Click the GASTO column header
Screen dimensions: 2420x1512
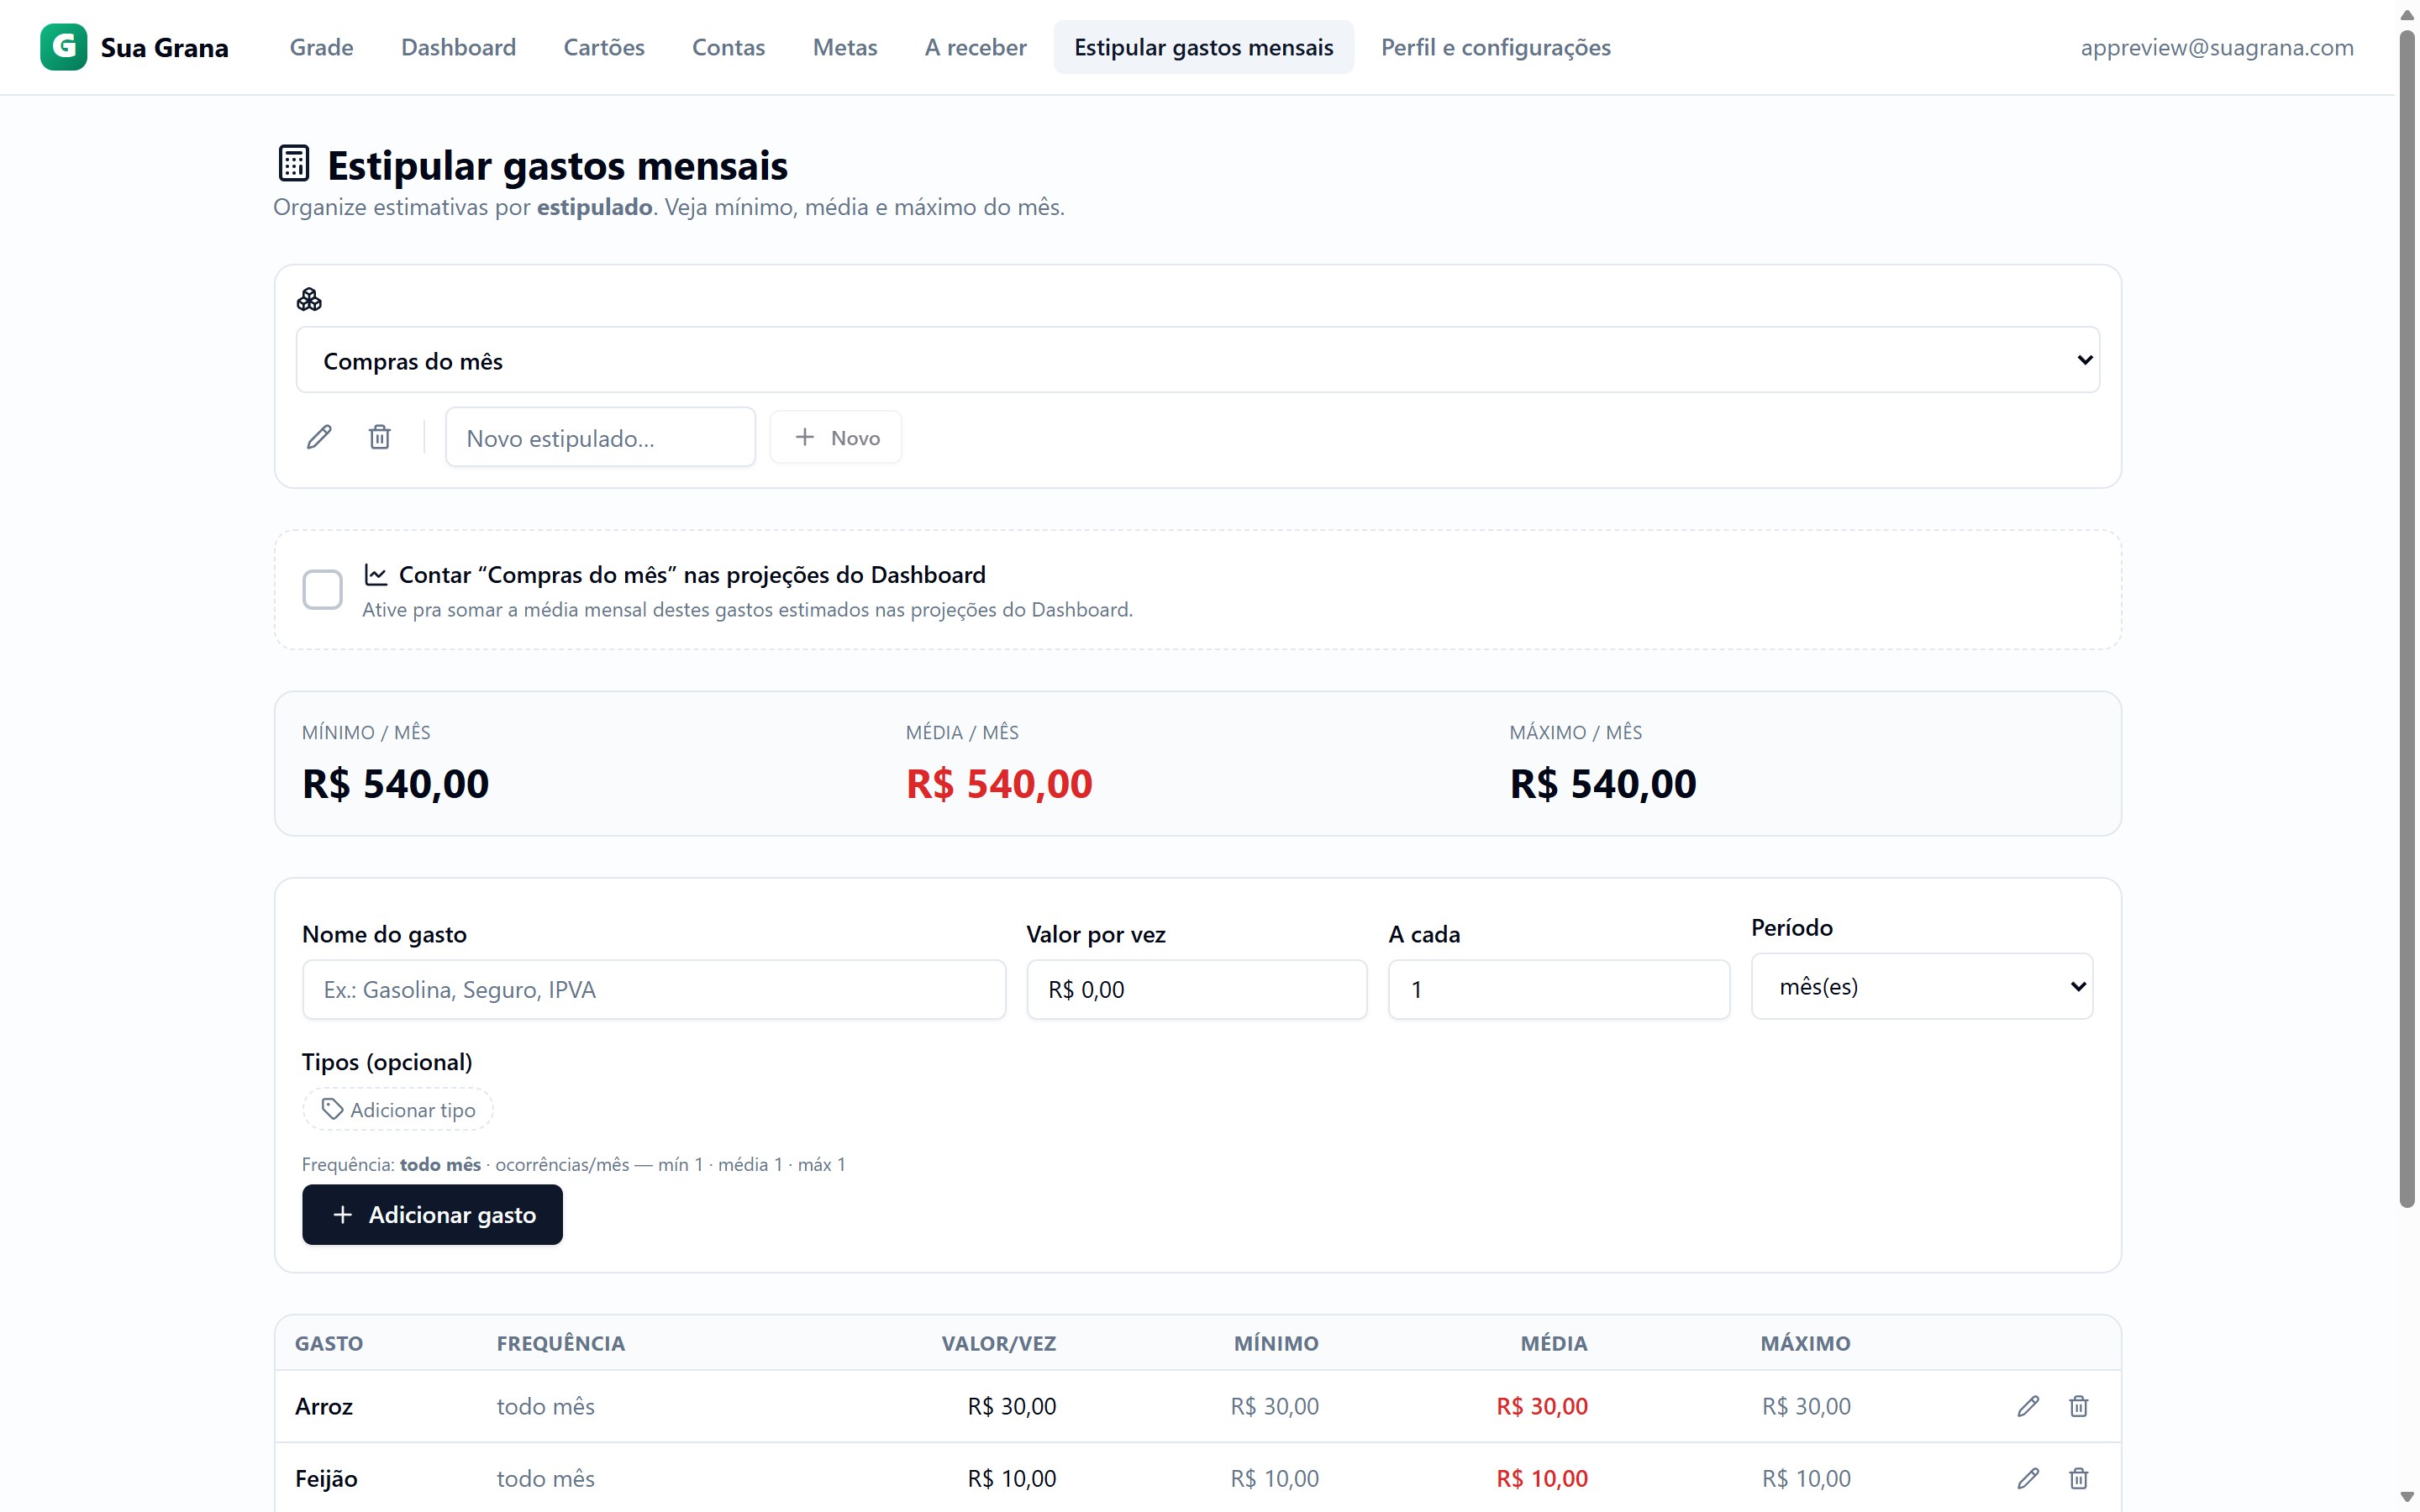(x=329, y=1343)
